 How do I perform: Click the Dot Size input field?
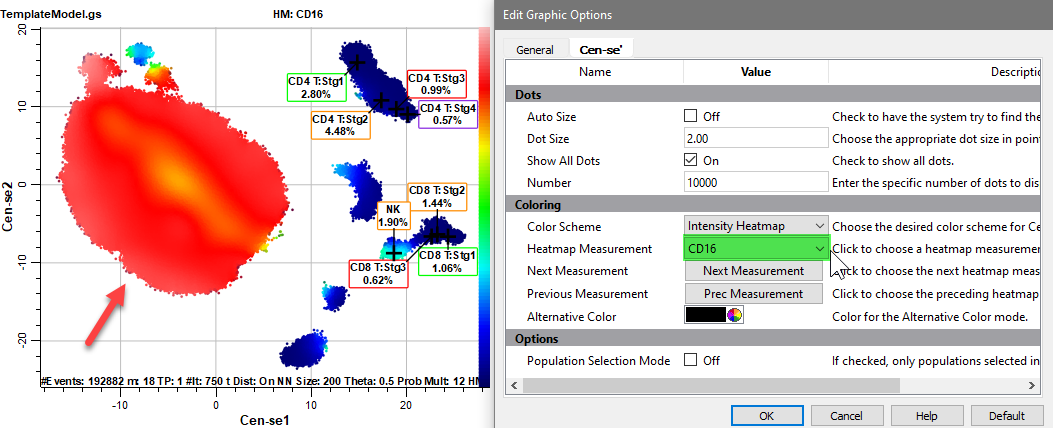pyautogui.click(x=755, y=138)
